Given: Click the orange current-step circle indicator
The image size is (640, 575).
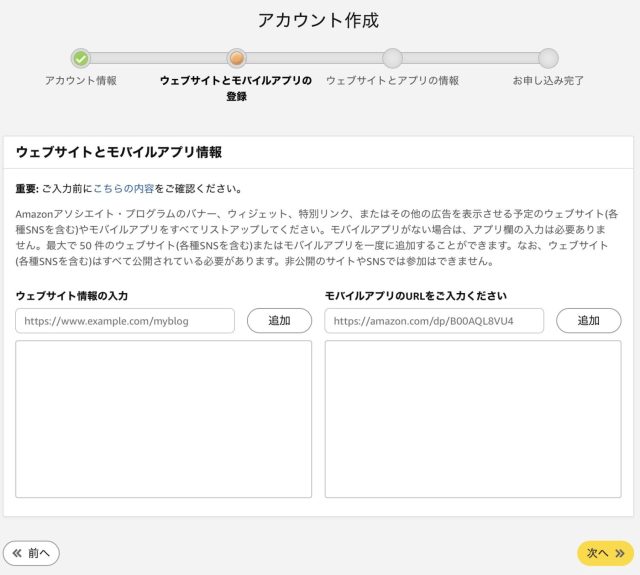Looking at the screenshot, I should [x=237, y=58].
